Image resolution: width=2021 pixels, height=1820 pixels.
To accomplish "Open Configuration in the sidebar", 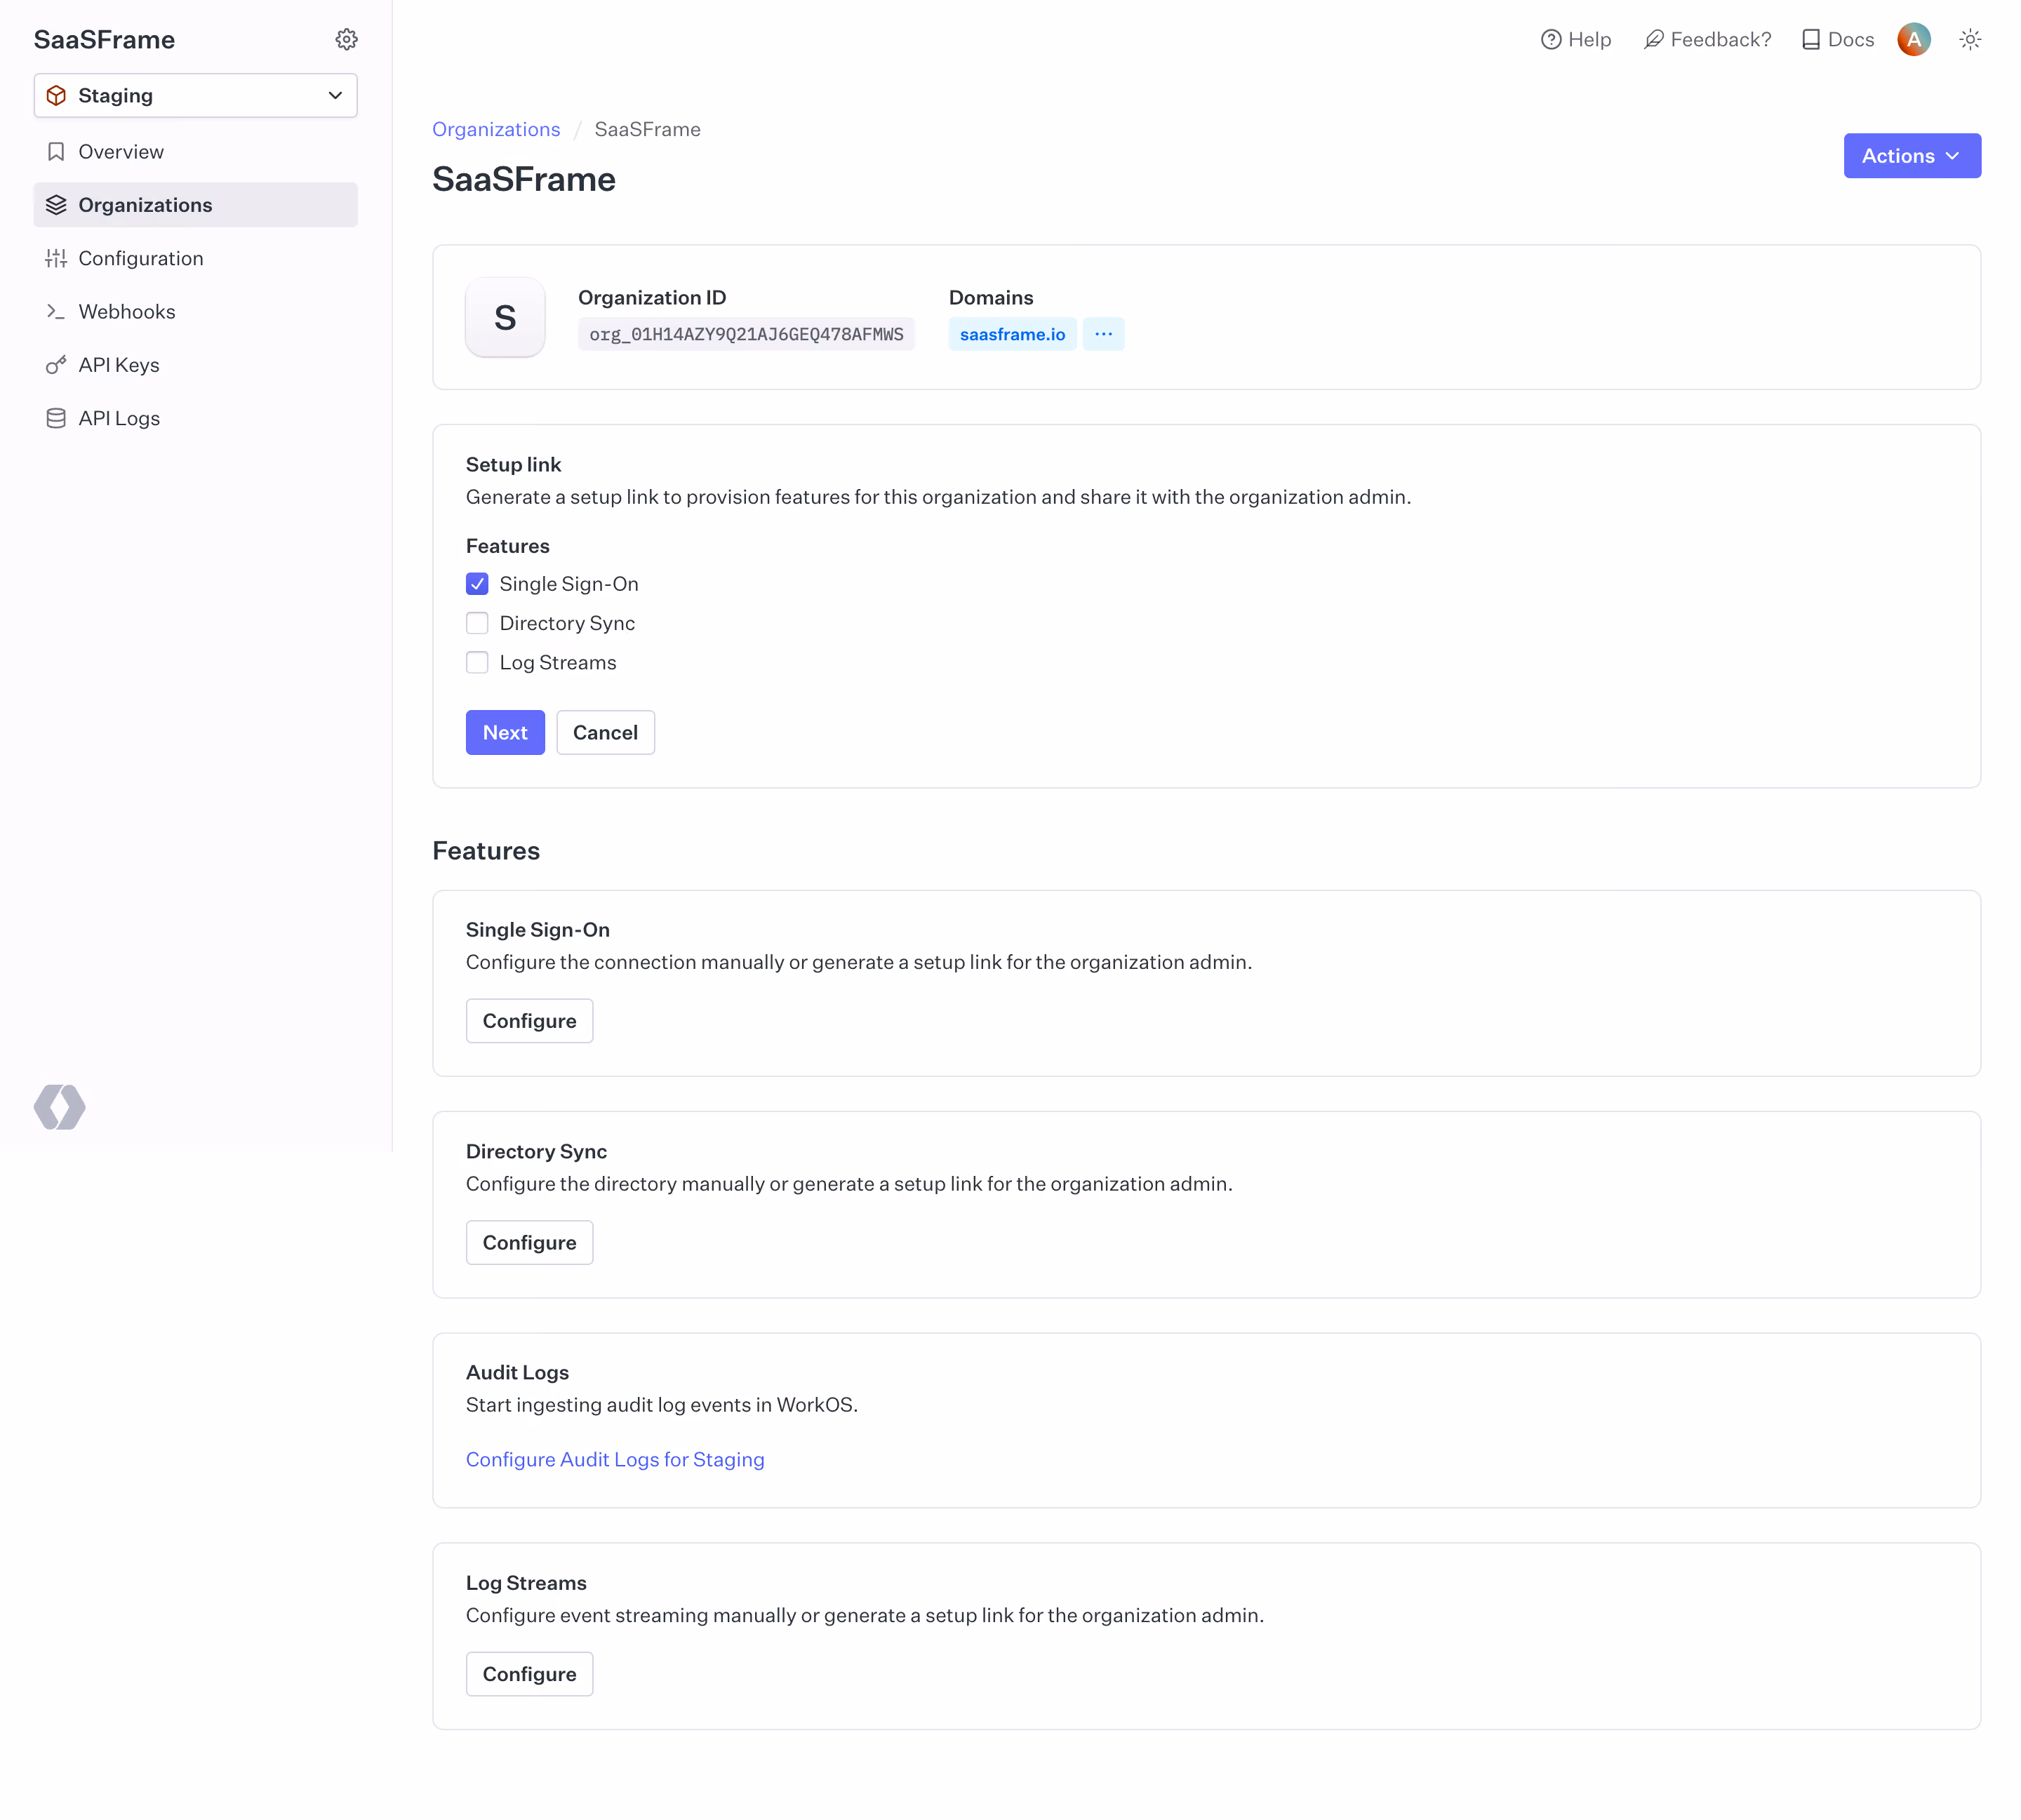I will tap(196, 258).
